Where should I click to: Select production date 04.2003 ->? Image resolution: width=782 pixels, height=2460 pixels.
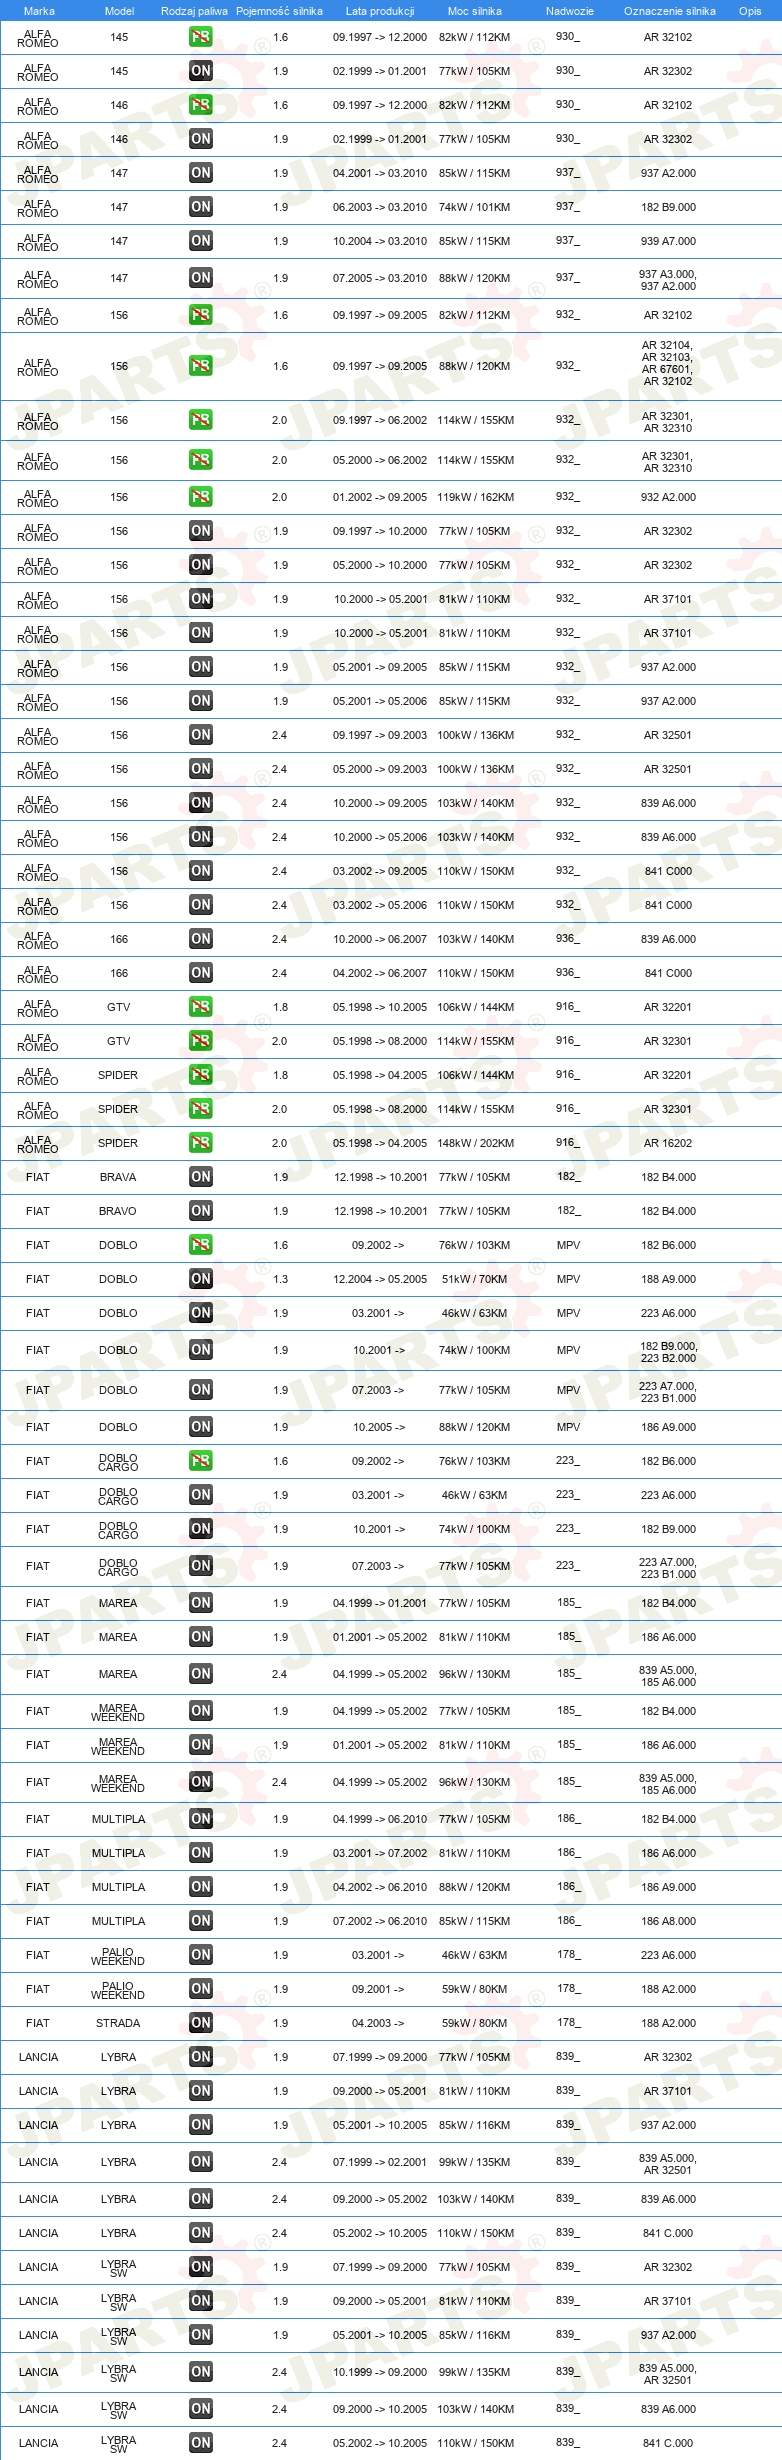pos(378,2023)
